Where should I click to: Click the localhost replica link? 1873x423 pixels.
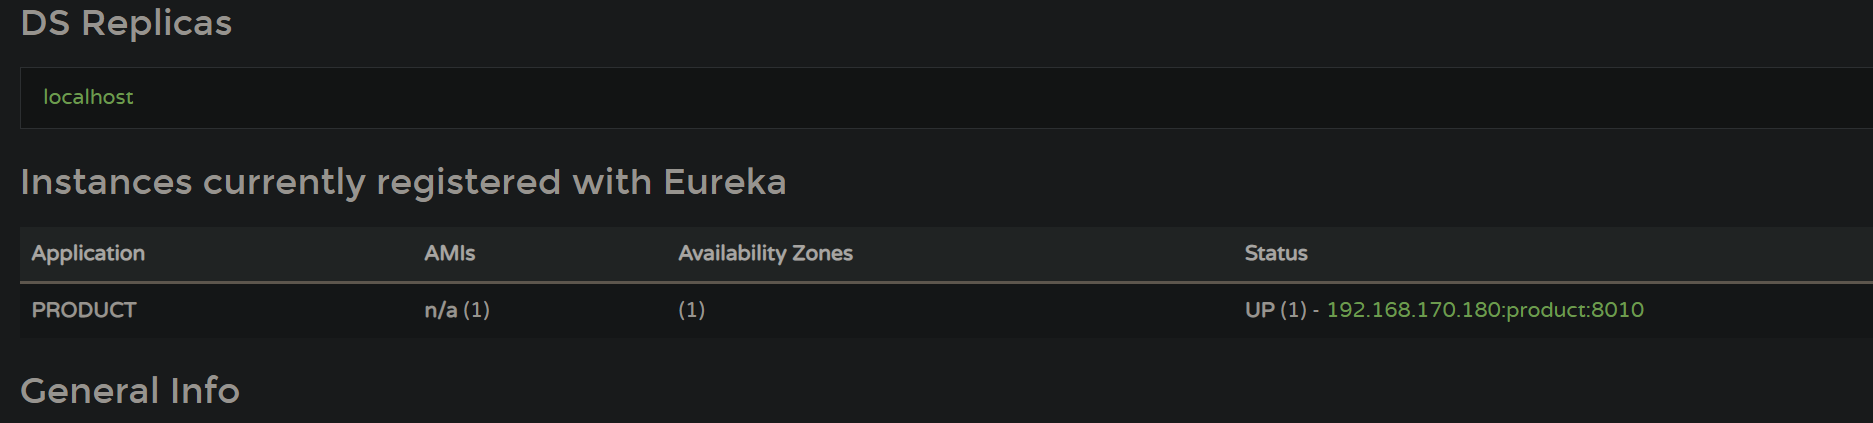click(88, 97)
